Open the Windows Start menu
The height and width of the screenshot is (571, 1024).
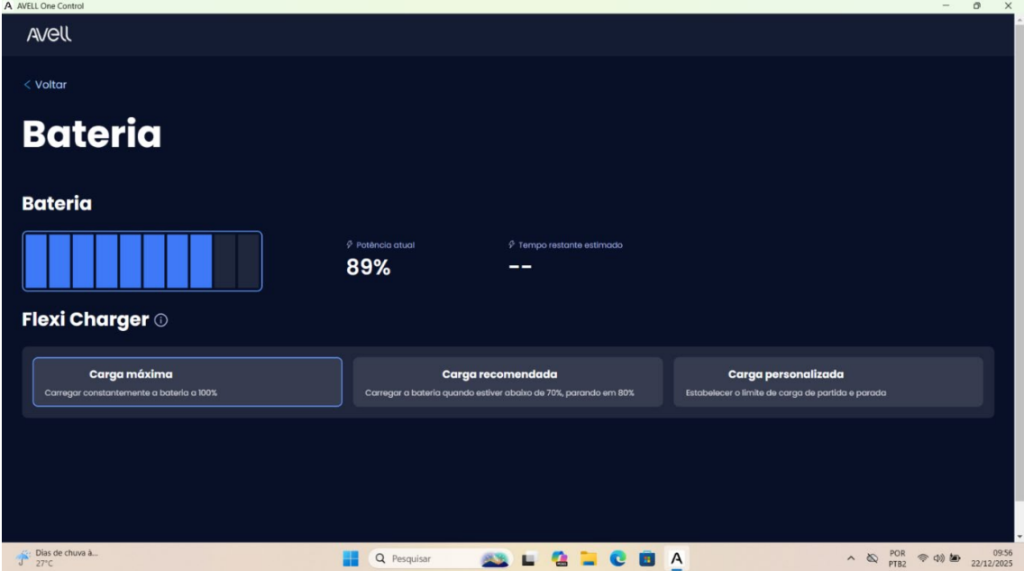351,559
